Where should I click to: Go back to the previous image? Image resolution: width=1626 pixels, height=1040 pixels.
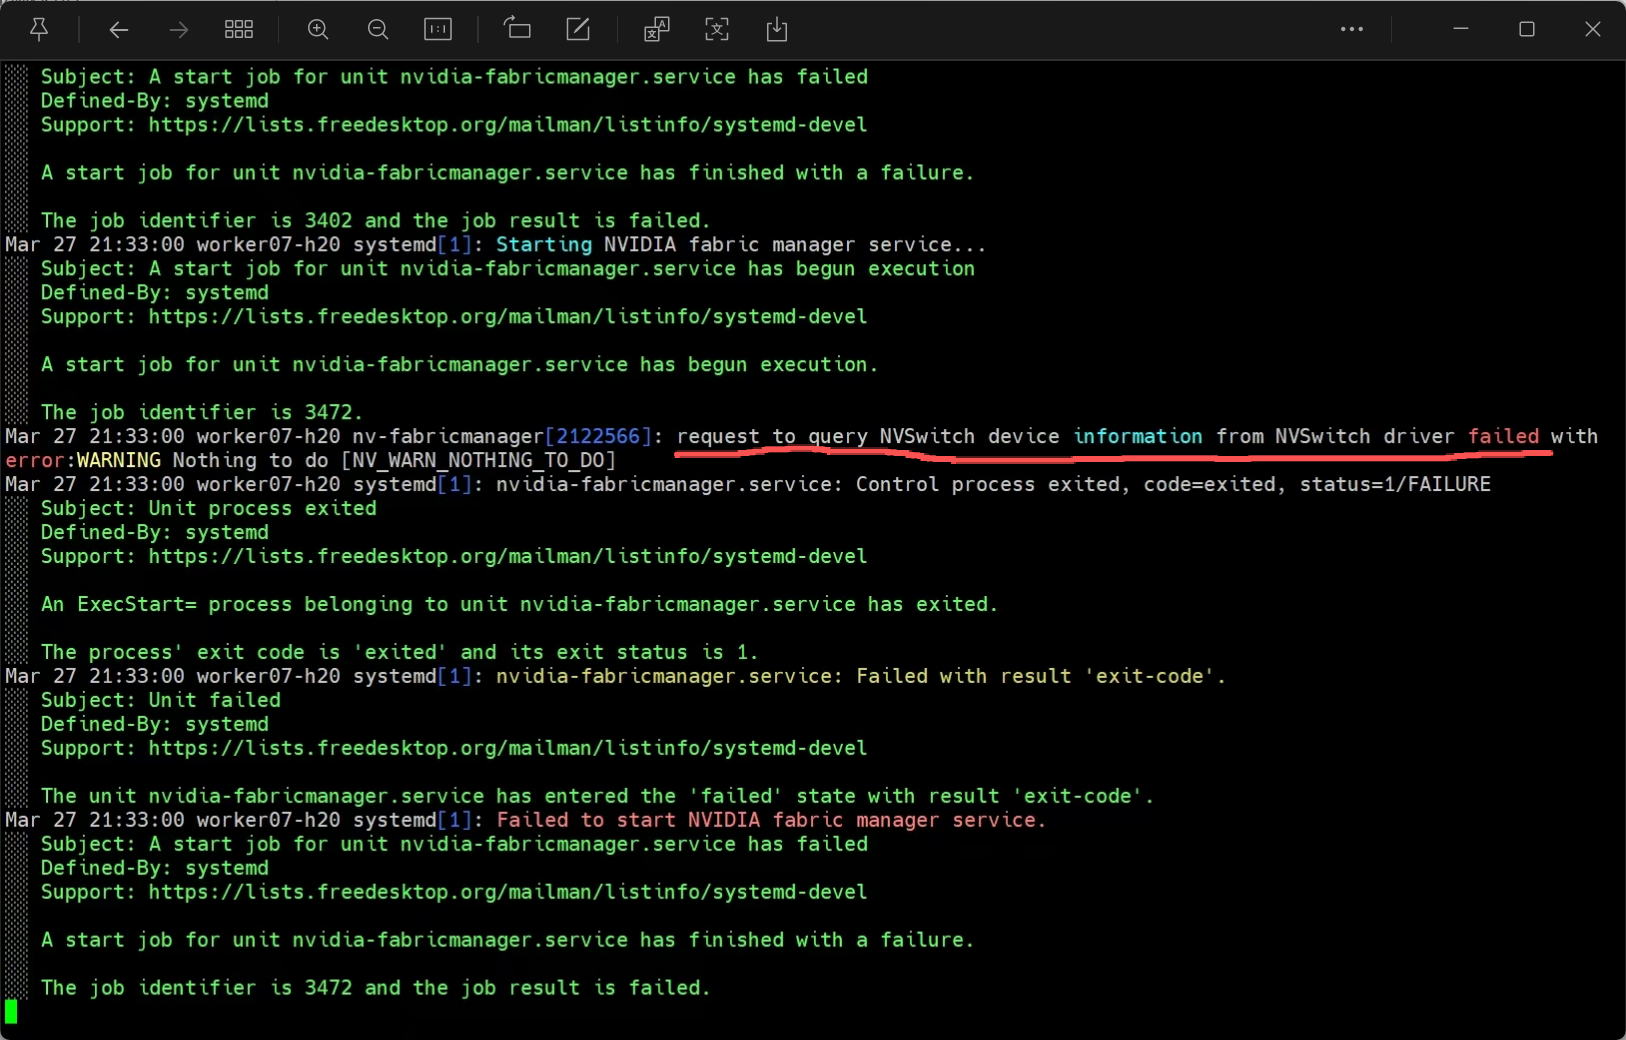tap(119, 30)
